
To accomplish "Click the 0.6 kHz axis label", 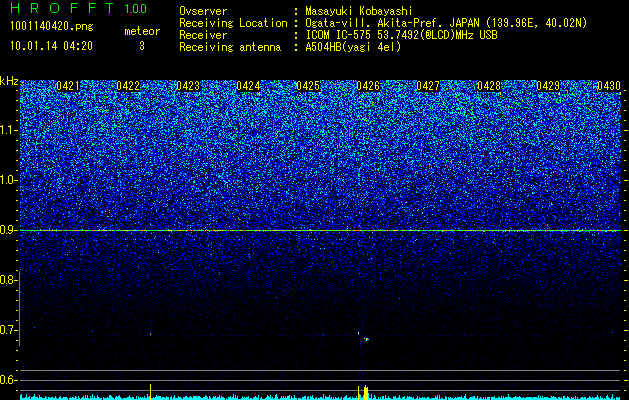I will (x=8, y=380).
